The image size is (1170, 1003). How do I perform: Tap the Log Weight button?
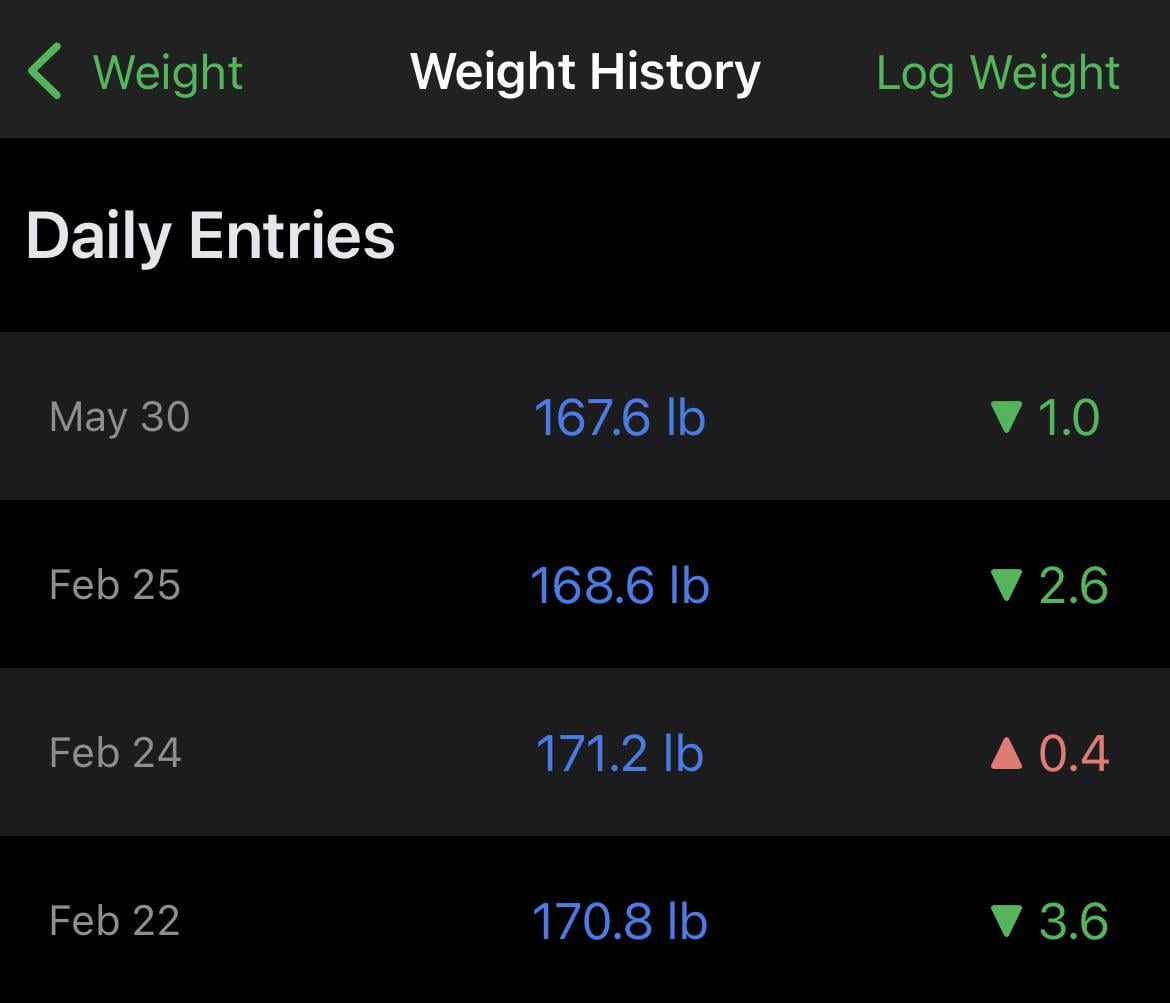pos(997,73)
